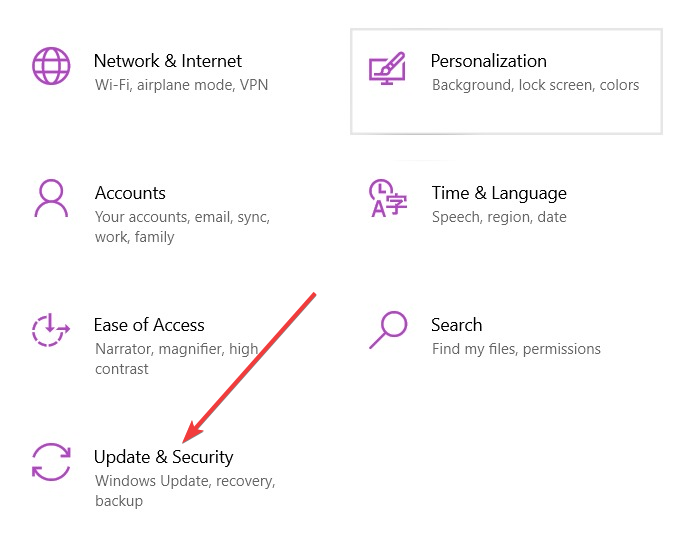The height and width of the screenshot is (556, 691).
Task: Click the Update & Security circular arrows icon
Action: click(50, 462)
